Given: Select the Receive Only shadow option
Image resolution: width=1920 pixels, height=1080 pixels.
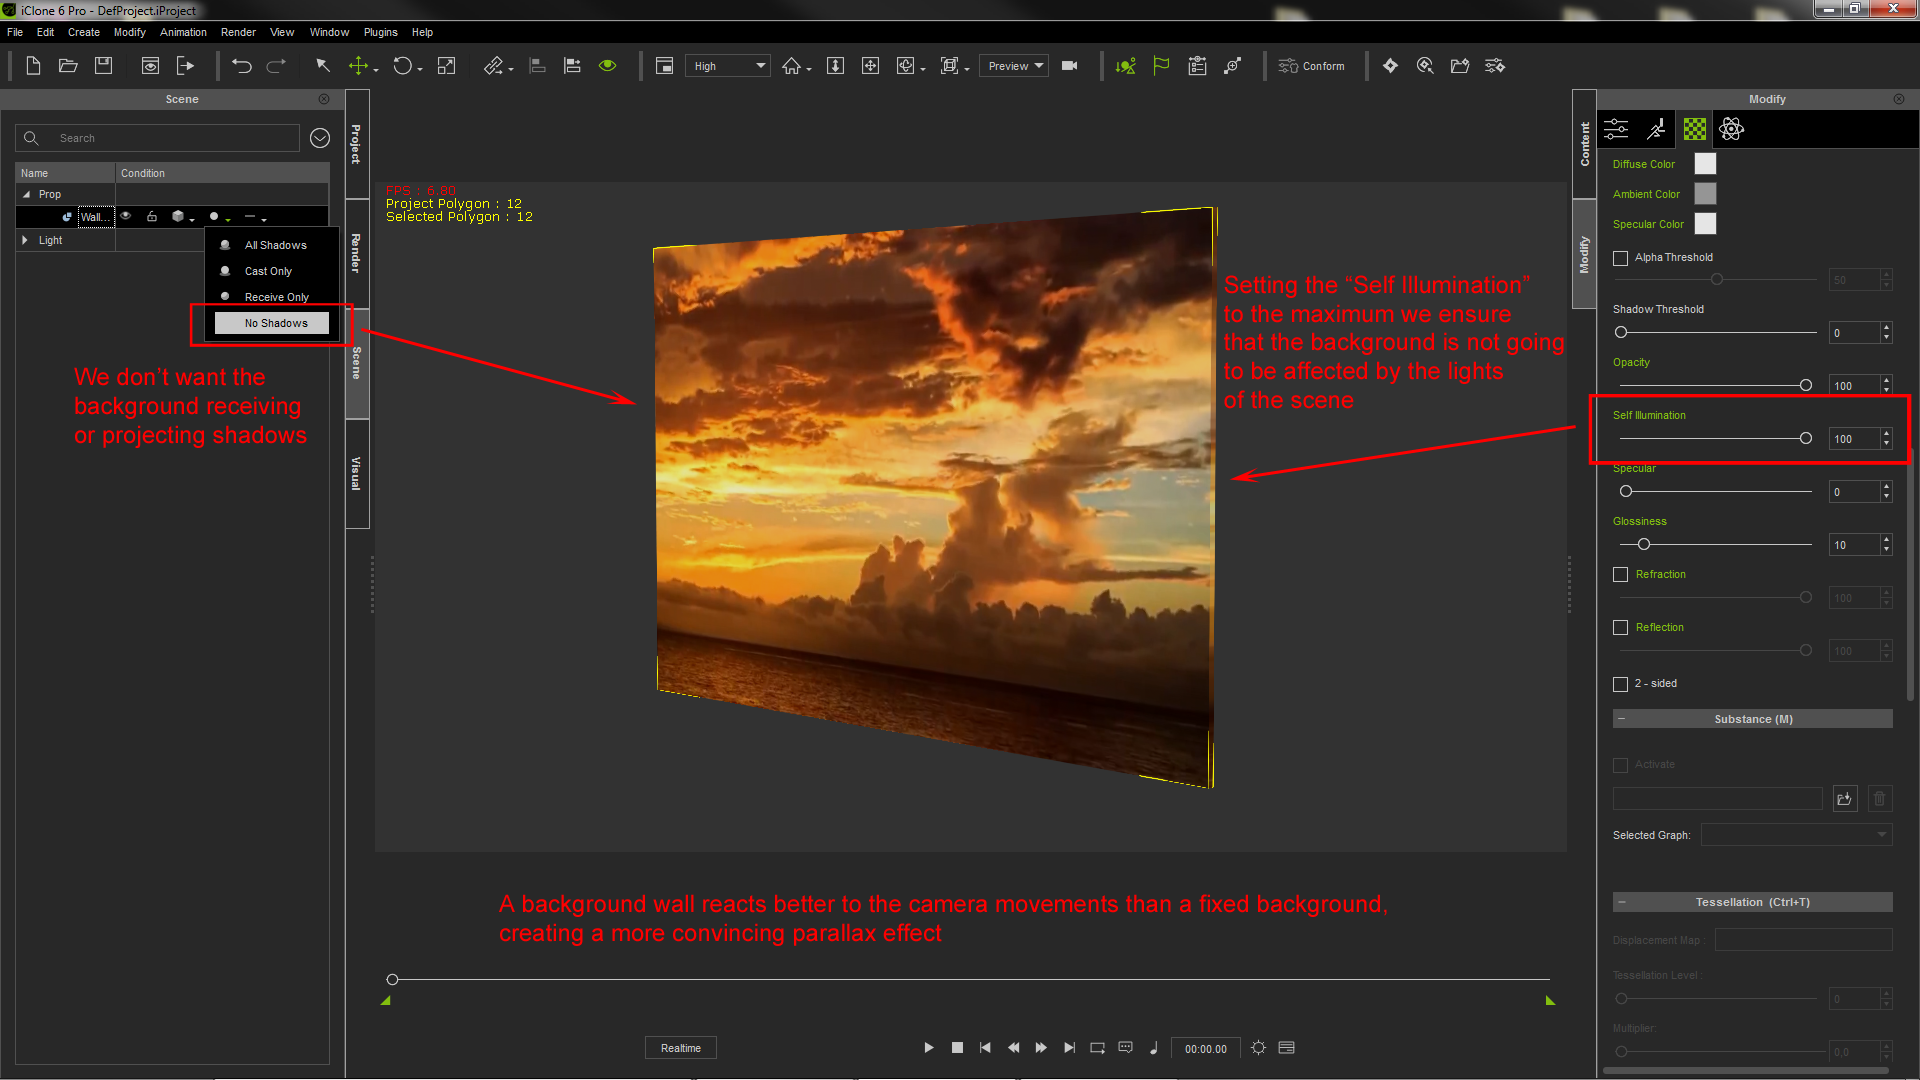Looking at the screenshot, I should (x=276, y=297).
